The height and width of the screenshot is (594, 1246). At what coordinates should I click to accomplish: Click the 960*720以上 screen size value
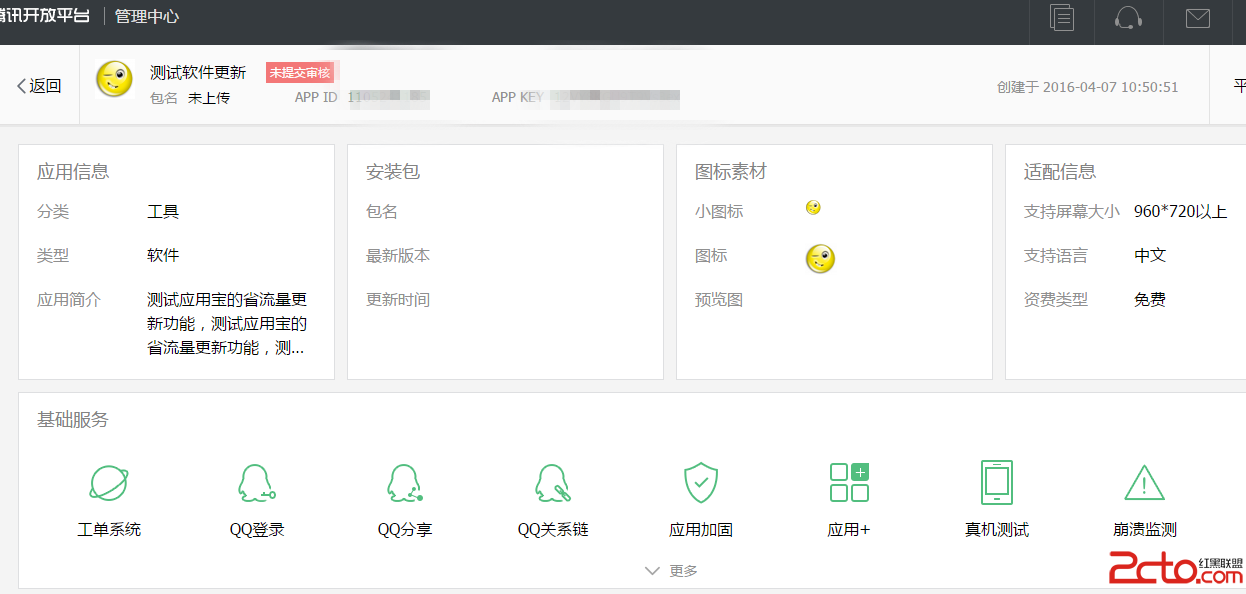tap(1180, 212)
